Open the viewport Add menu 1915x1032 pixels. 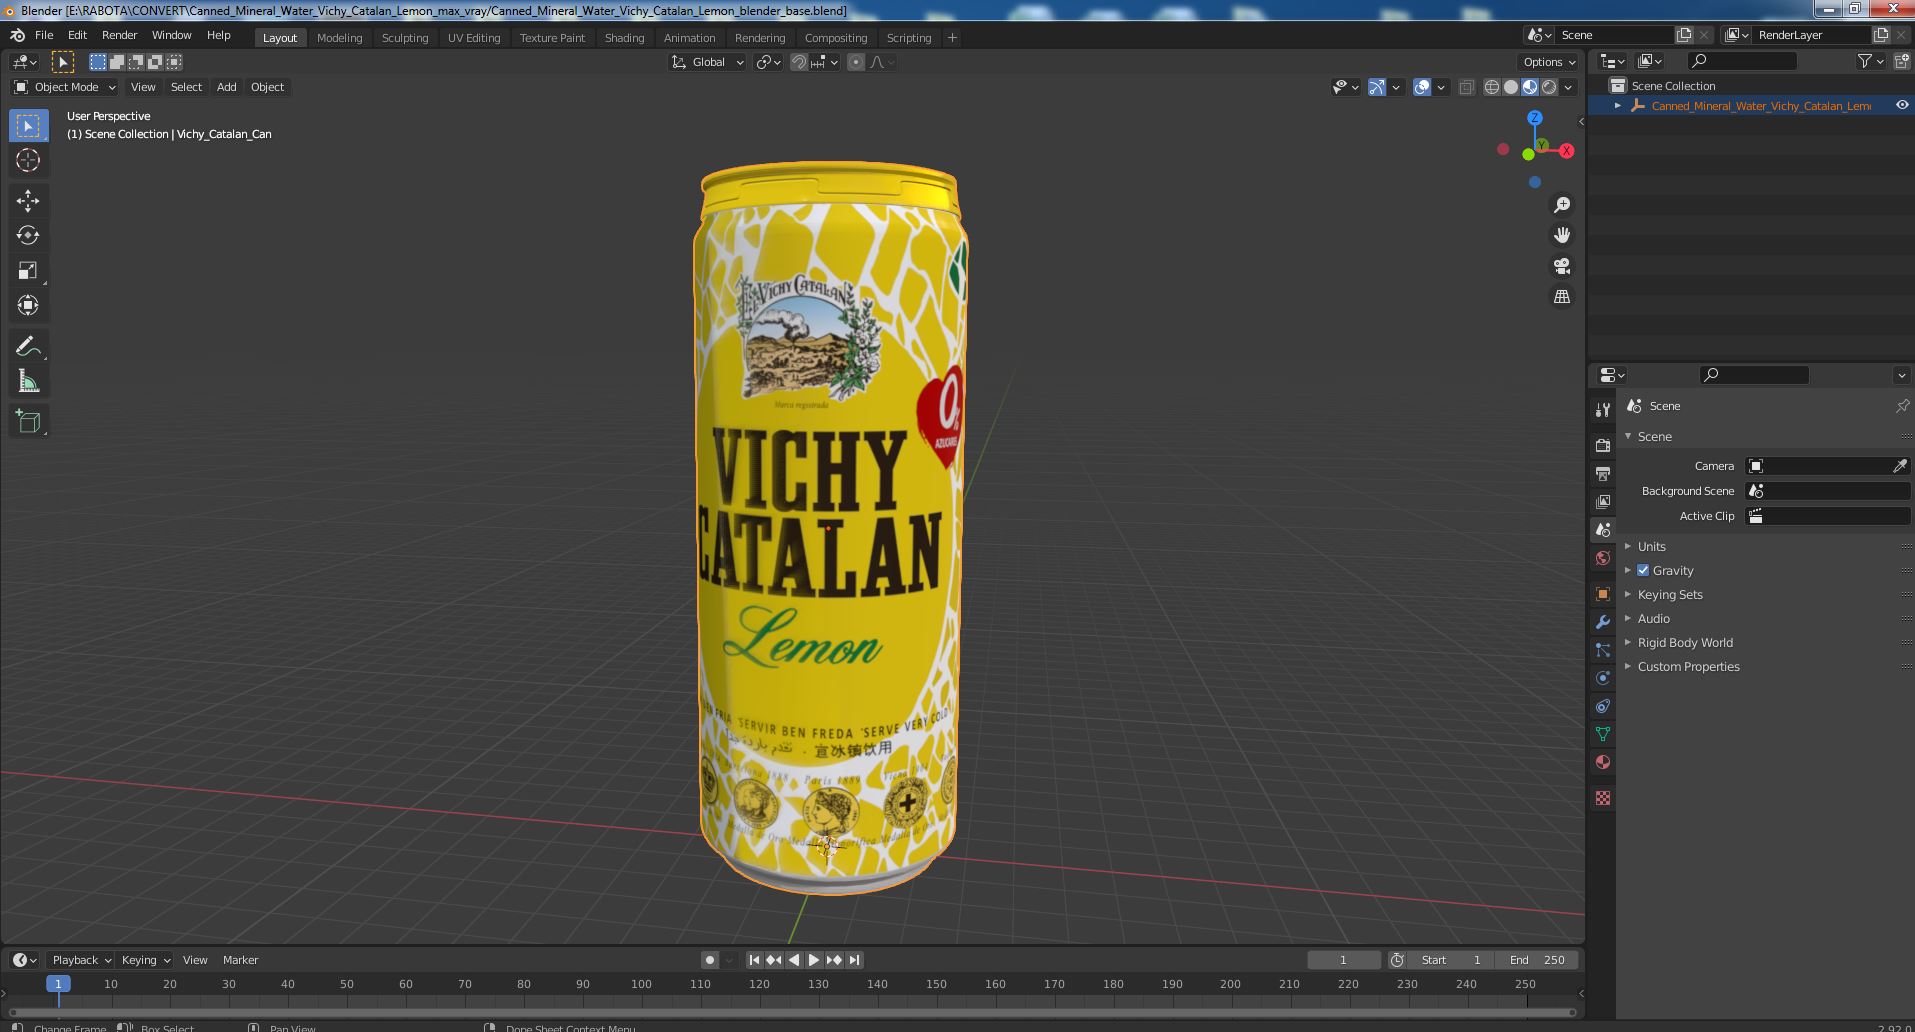[227, 87]
